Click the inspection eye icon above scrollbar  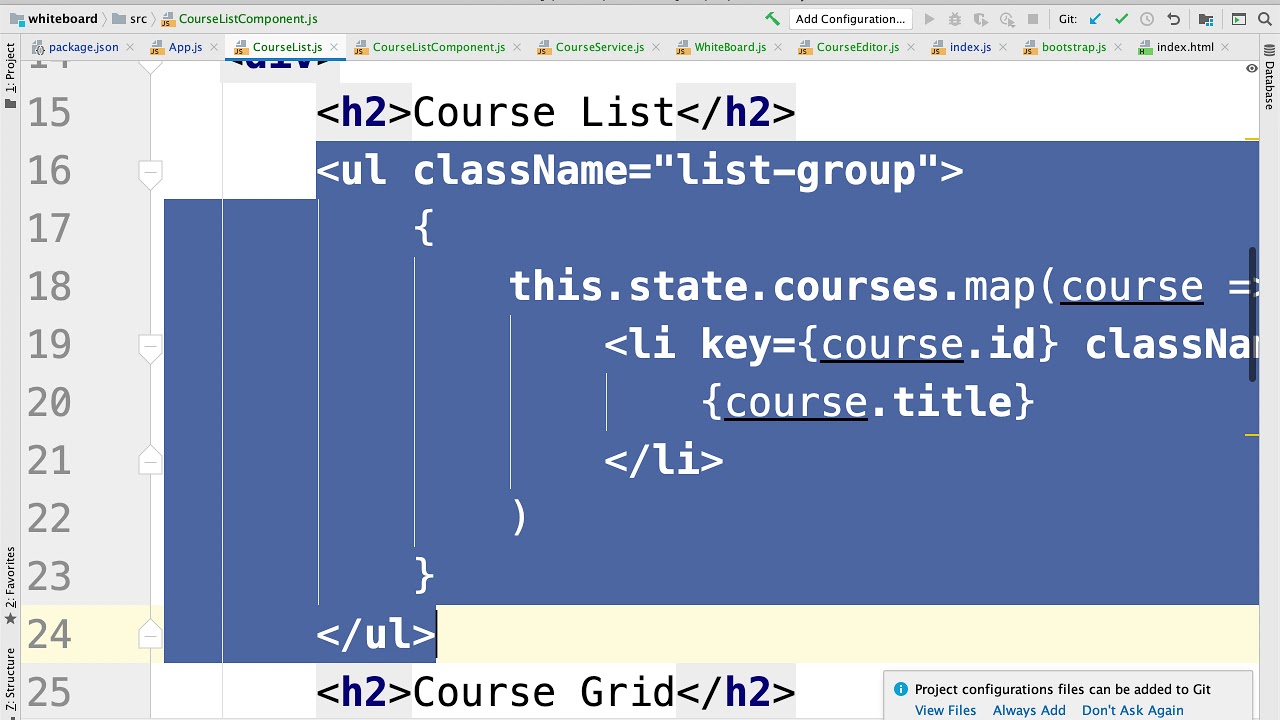[x=1251, y=69]
